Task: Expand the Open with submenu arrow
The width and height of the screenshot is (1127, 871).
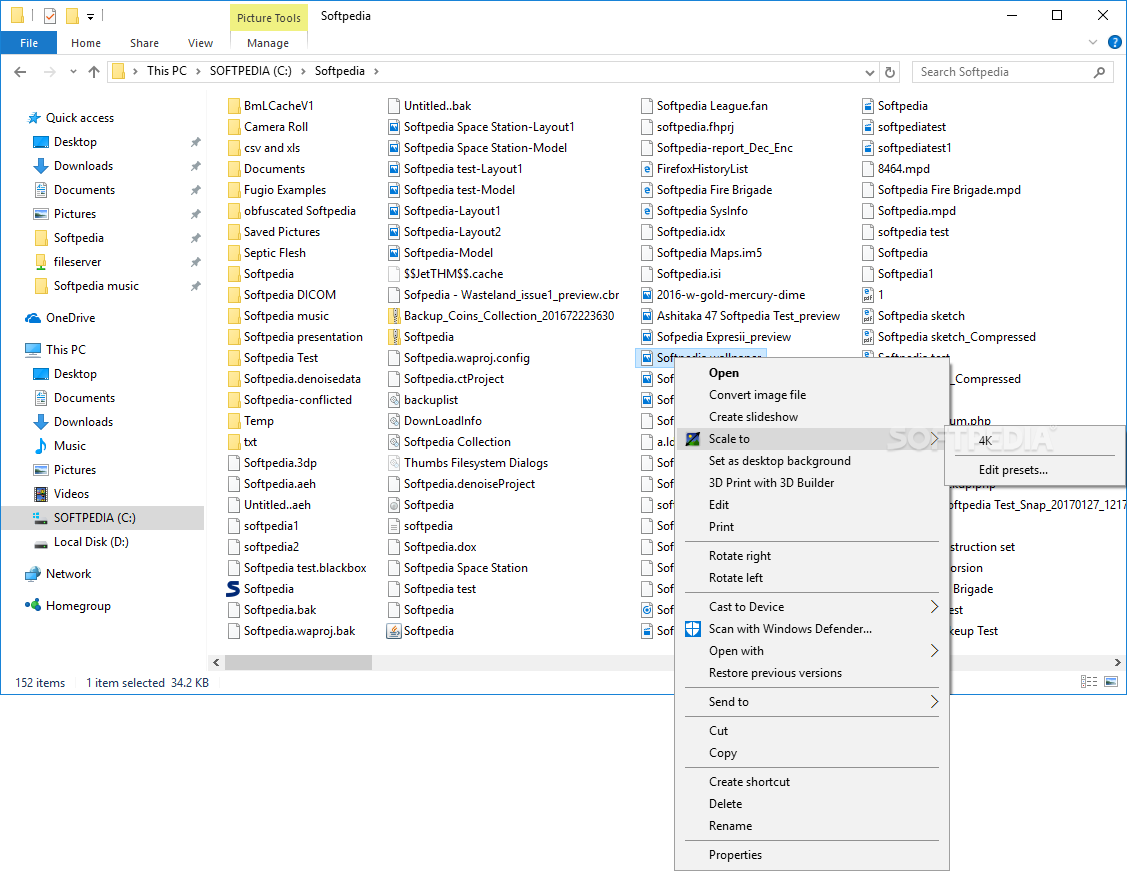Action: click(934, 650)
